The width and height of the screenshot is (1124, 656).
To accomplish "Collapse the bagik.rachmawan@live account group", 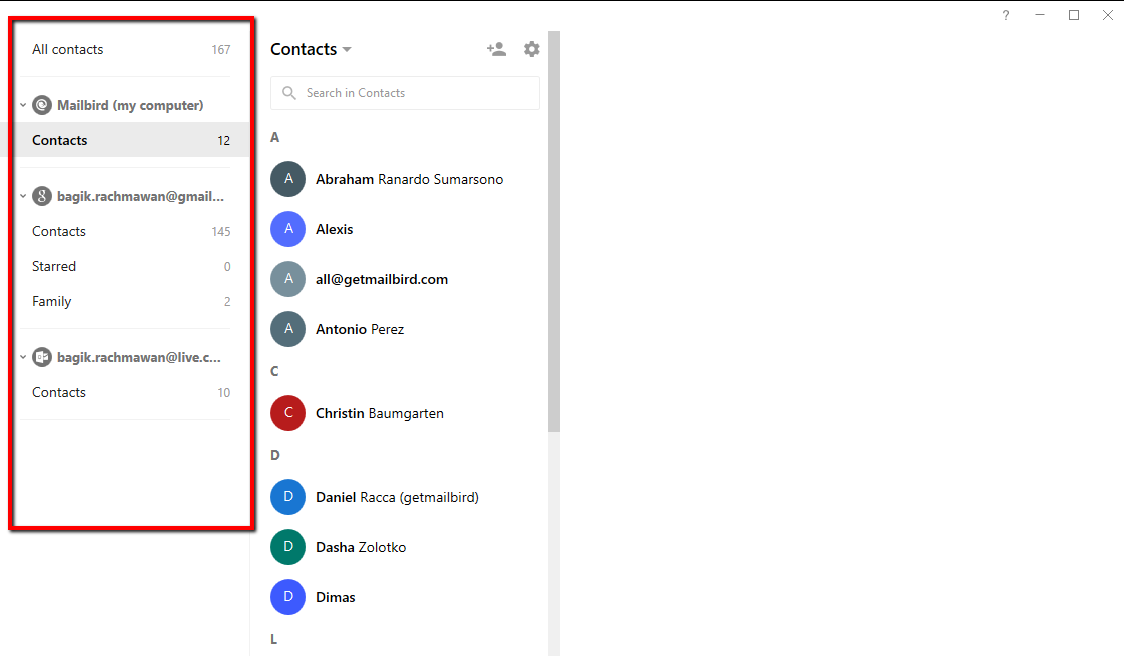I will 23,357.
